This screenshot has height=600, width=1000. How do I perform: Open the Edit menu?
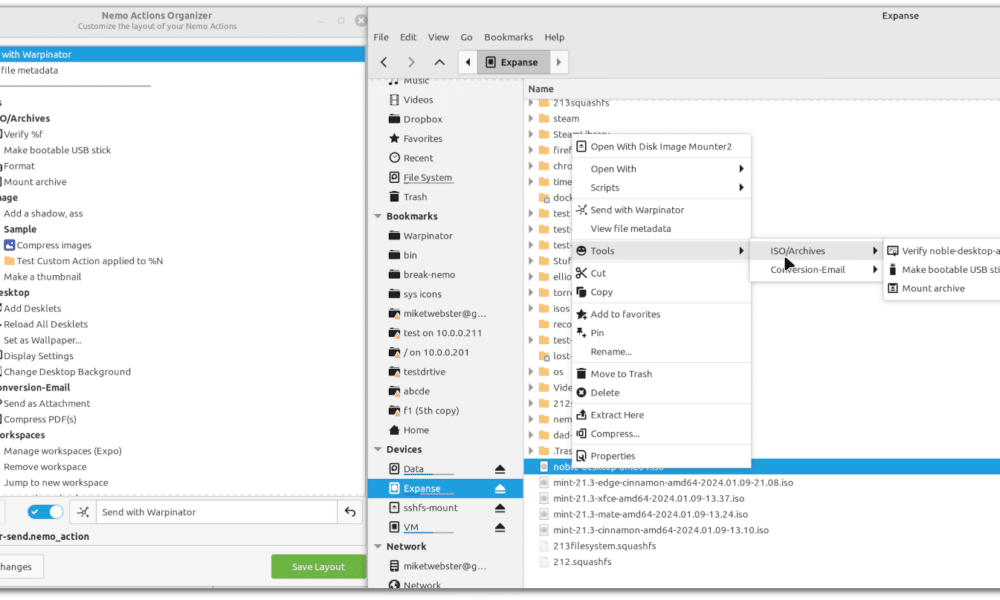408,37
